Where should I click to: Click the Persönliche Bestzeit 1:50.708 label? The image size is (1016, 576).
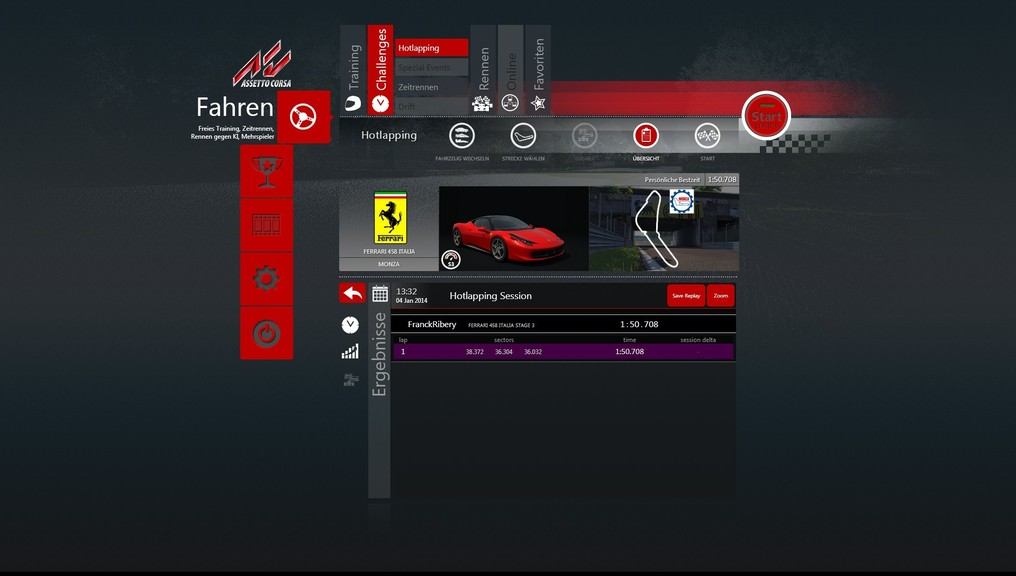[690, 179]
